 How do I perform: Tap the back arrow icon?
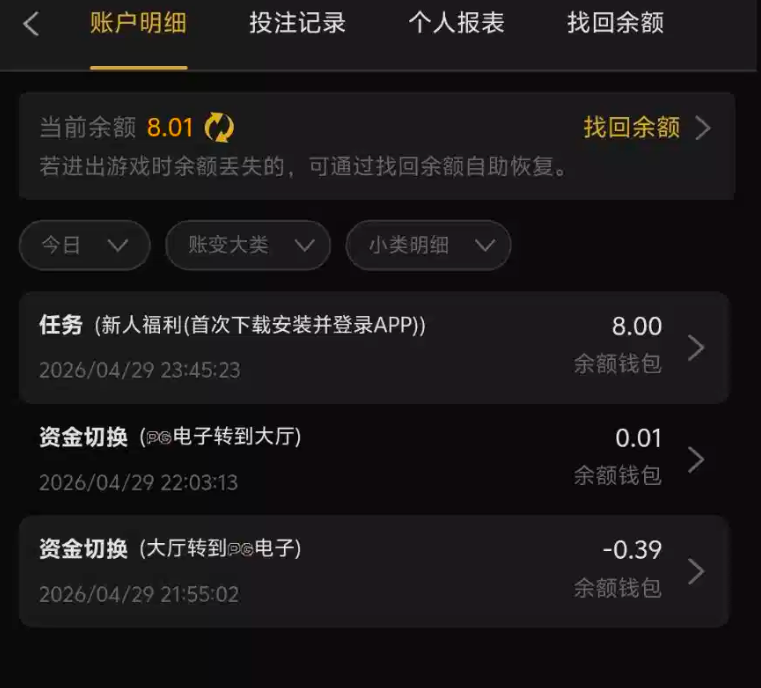(31, 24)
